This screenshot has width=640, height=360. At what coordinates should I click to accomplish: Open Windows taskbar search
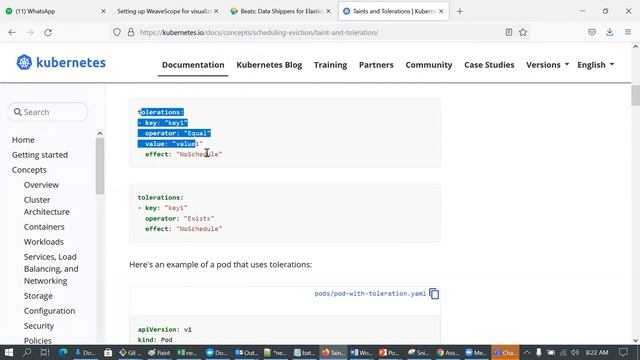click(27, 352)
